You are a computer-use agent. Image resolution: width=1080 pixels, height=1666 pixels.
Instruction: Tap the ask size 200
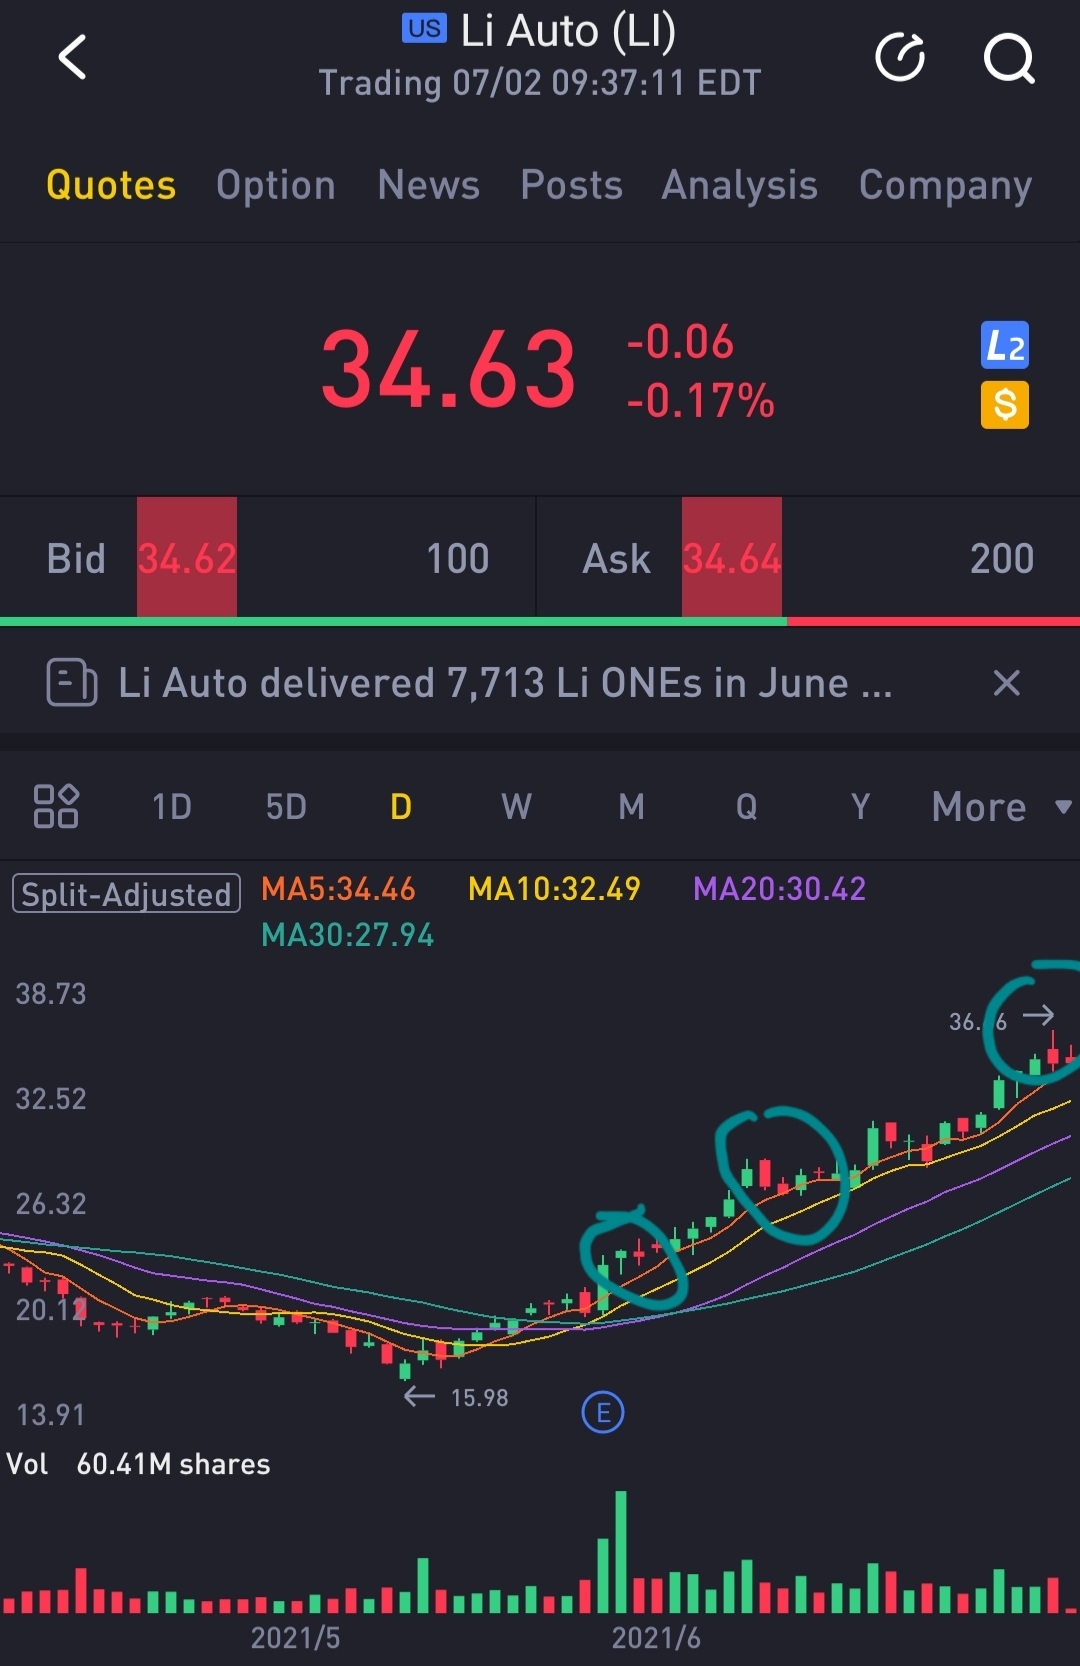[1002, 559]
